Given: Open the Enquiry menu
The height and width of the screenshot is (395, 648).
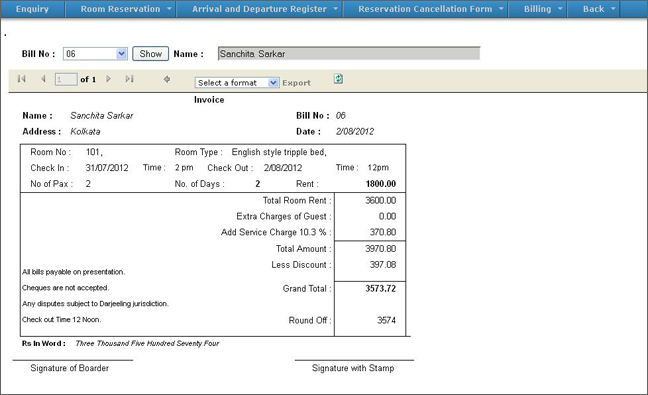Looking at the screenshot, I should click(x=32, y=9).
